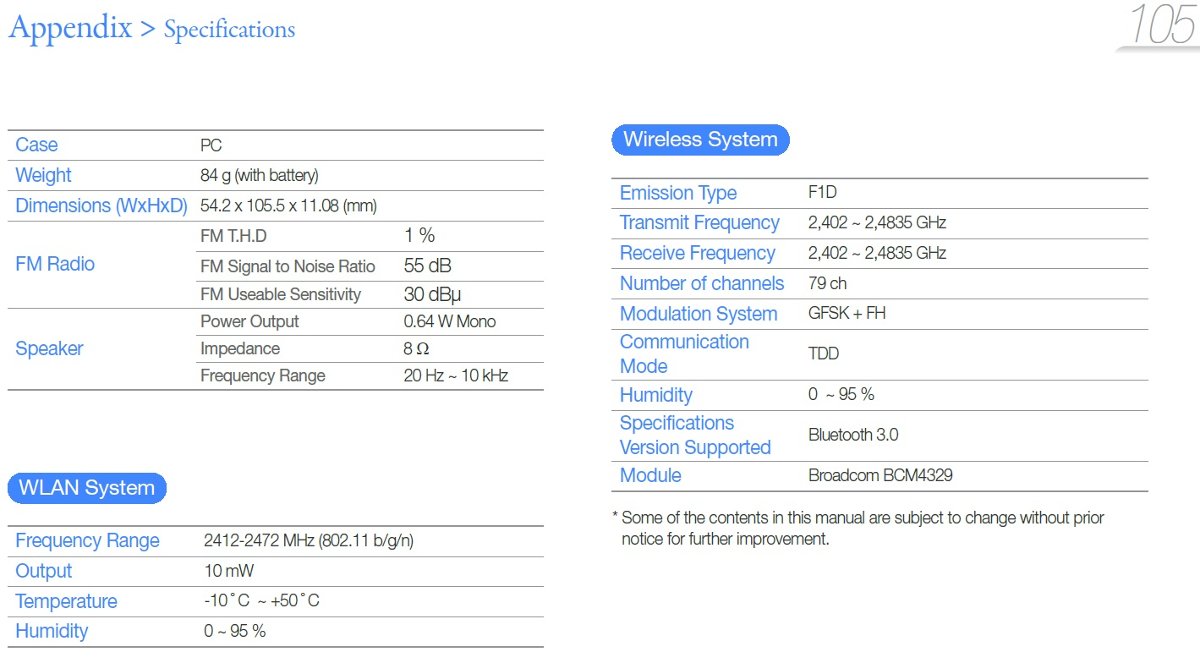Click the 'FM T.H.D' sub-label

click(x=233, y=236)
